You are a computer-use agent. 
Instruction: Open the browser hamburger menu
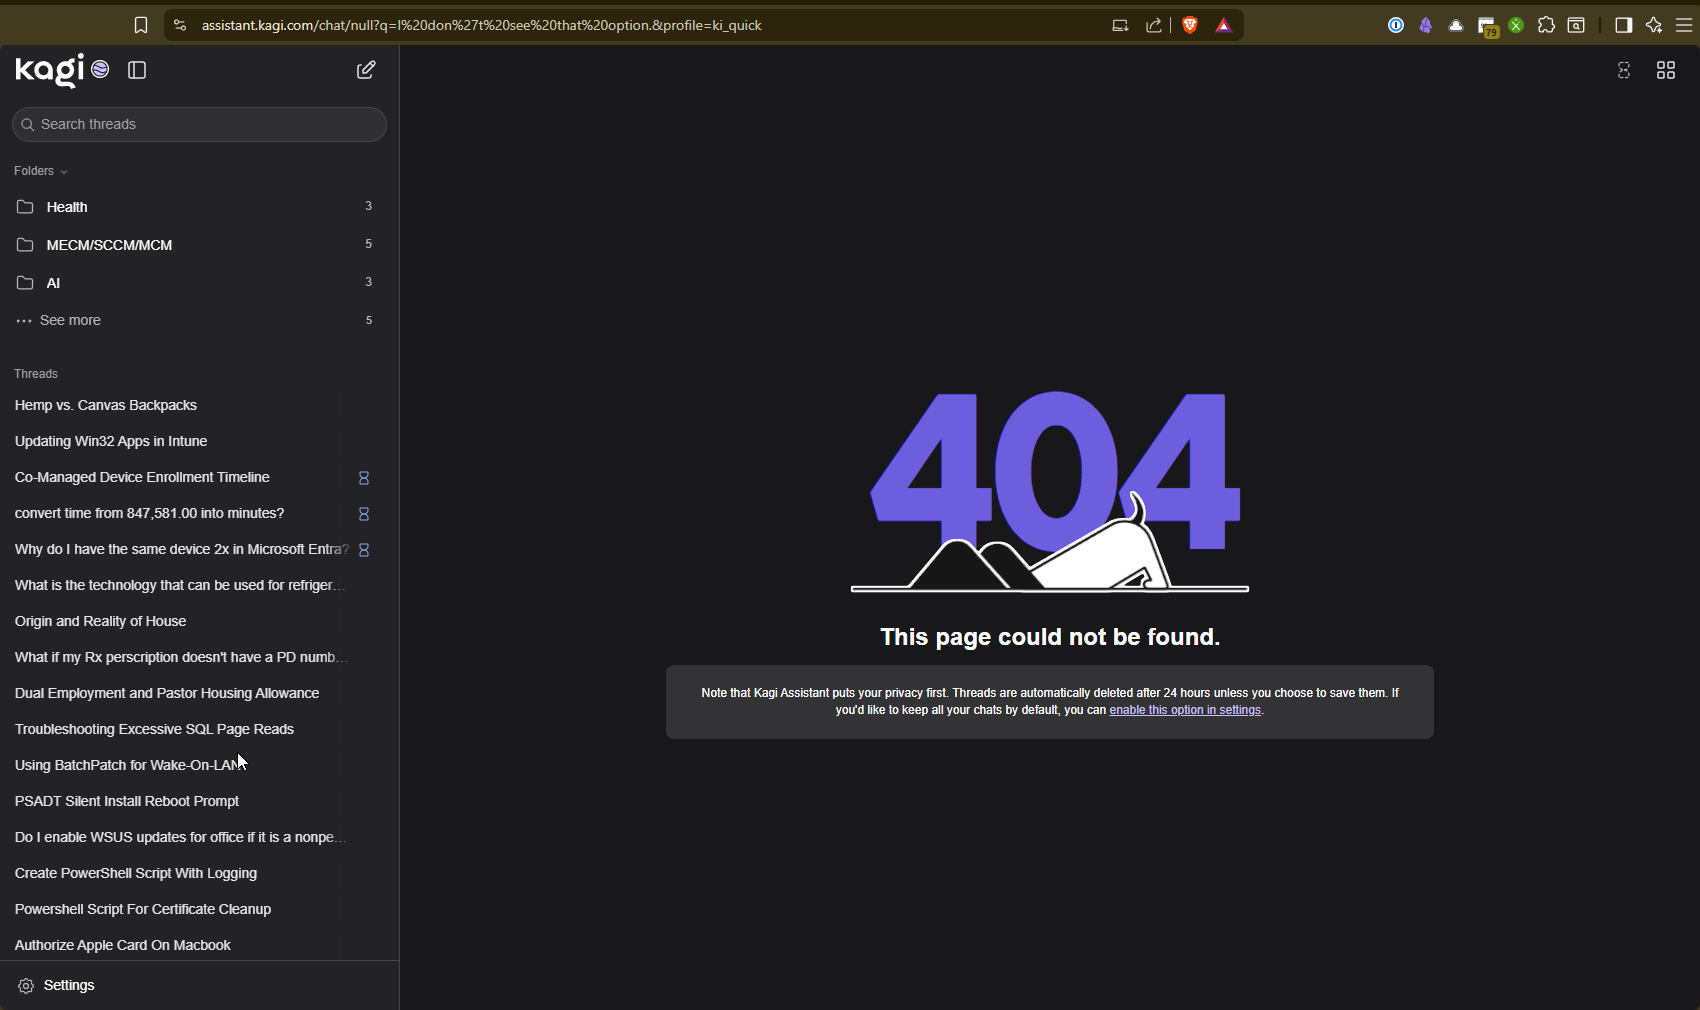pos(1684,25)
